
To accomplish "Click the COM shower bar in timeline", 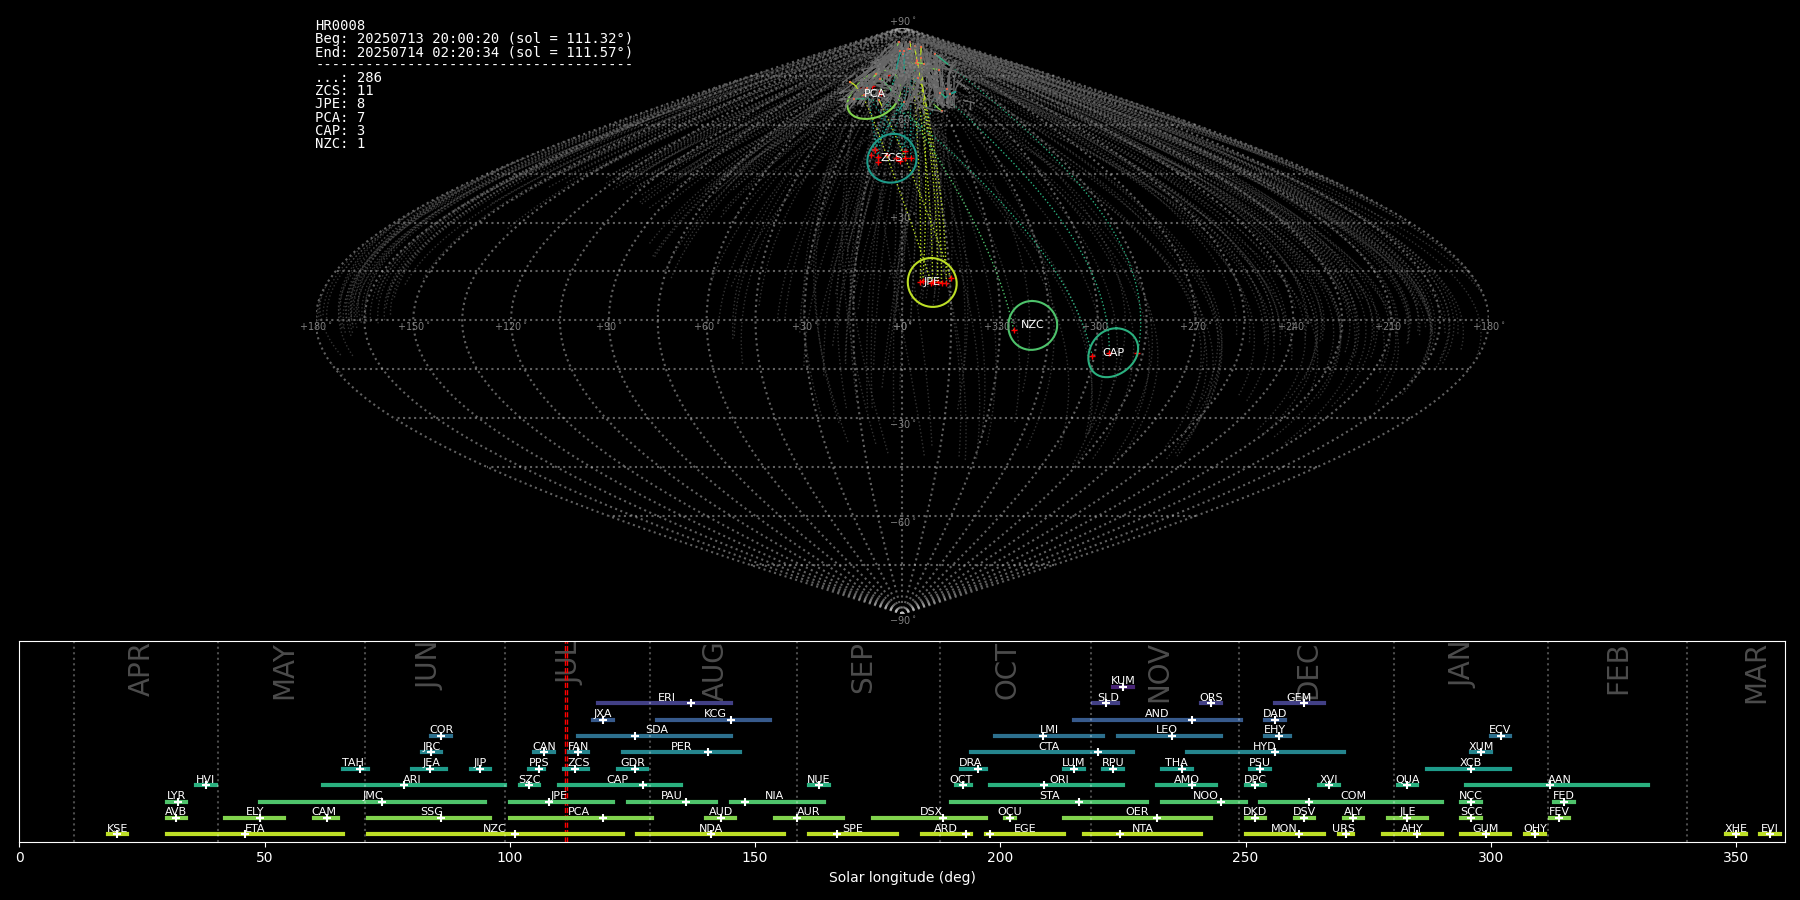I will click(x=1351, y=802).
